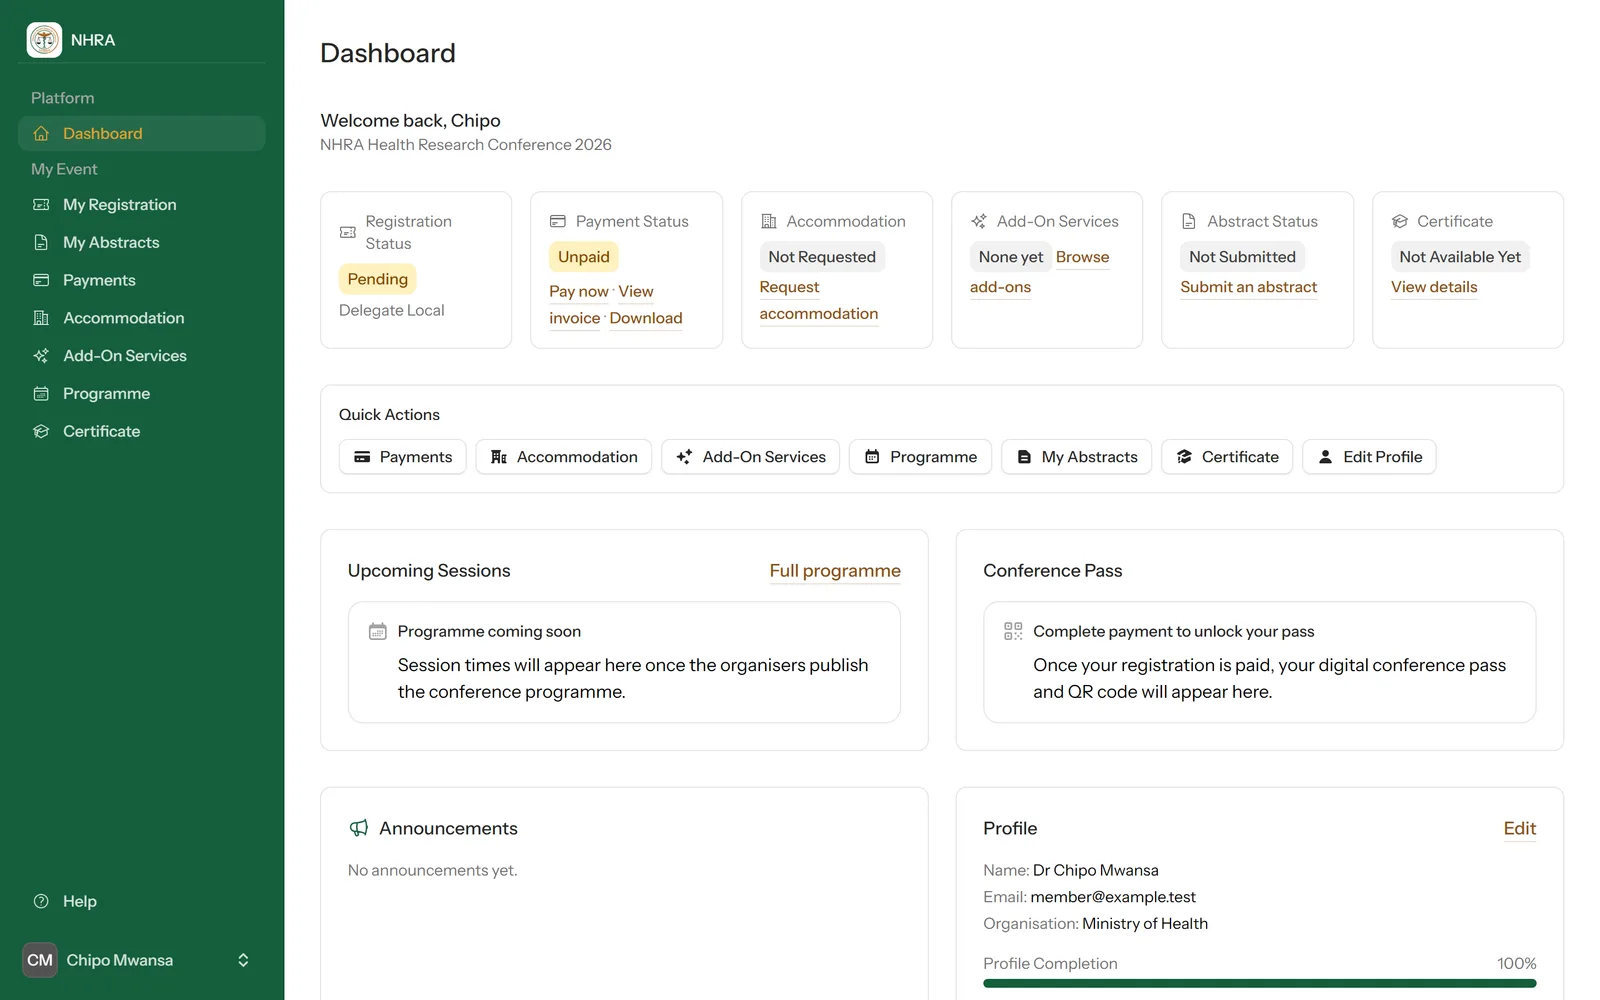
Task: Click the Add-On Services quick action button
Action: [x=751, y=457]
